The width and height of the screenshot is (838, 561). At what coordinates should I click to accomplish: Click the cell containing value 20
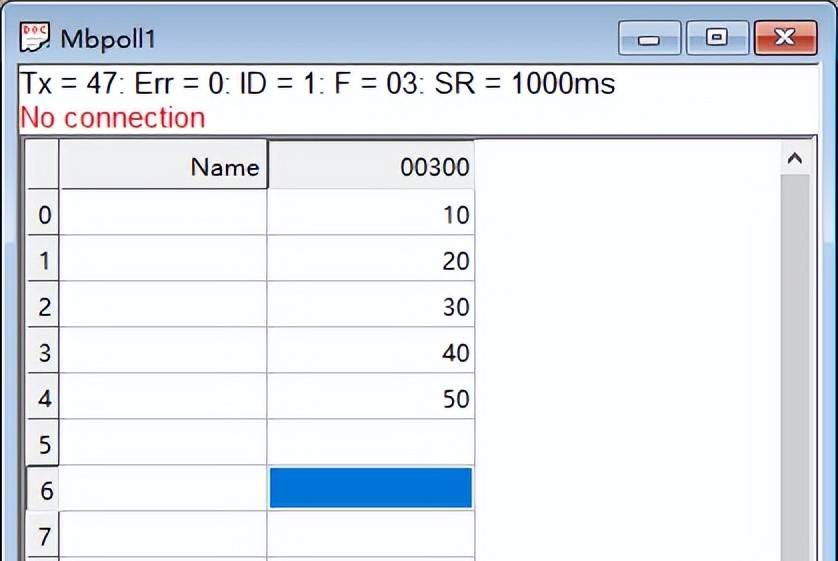point(371,261)
